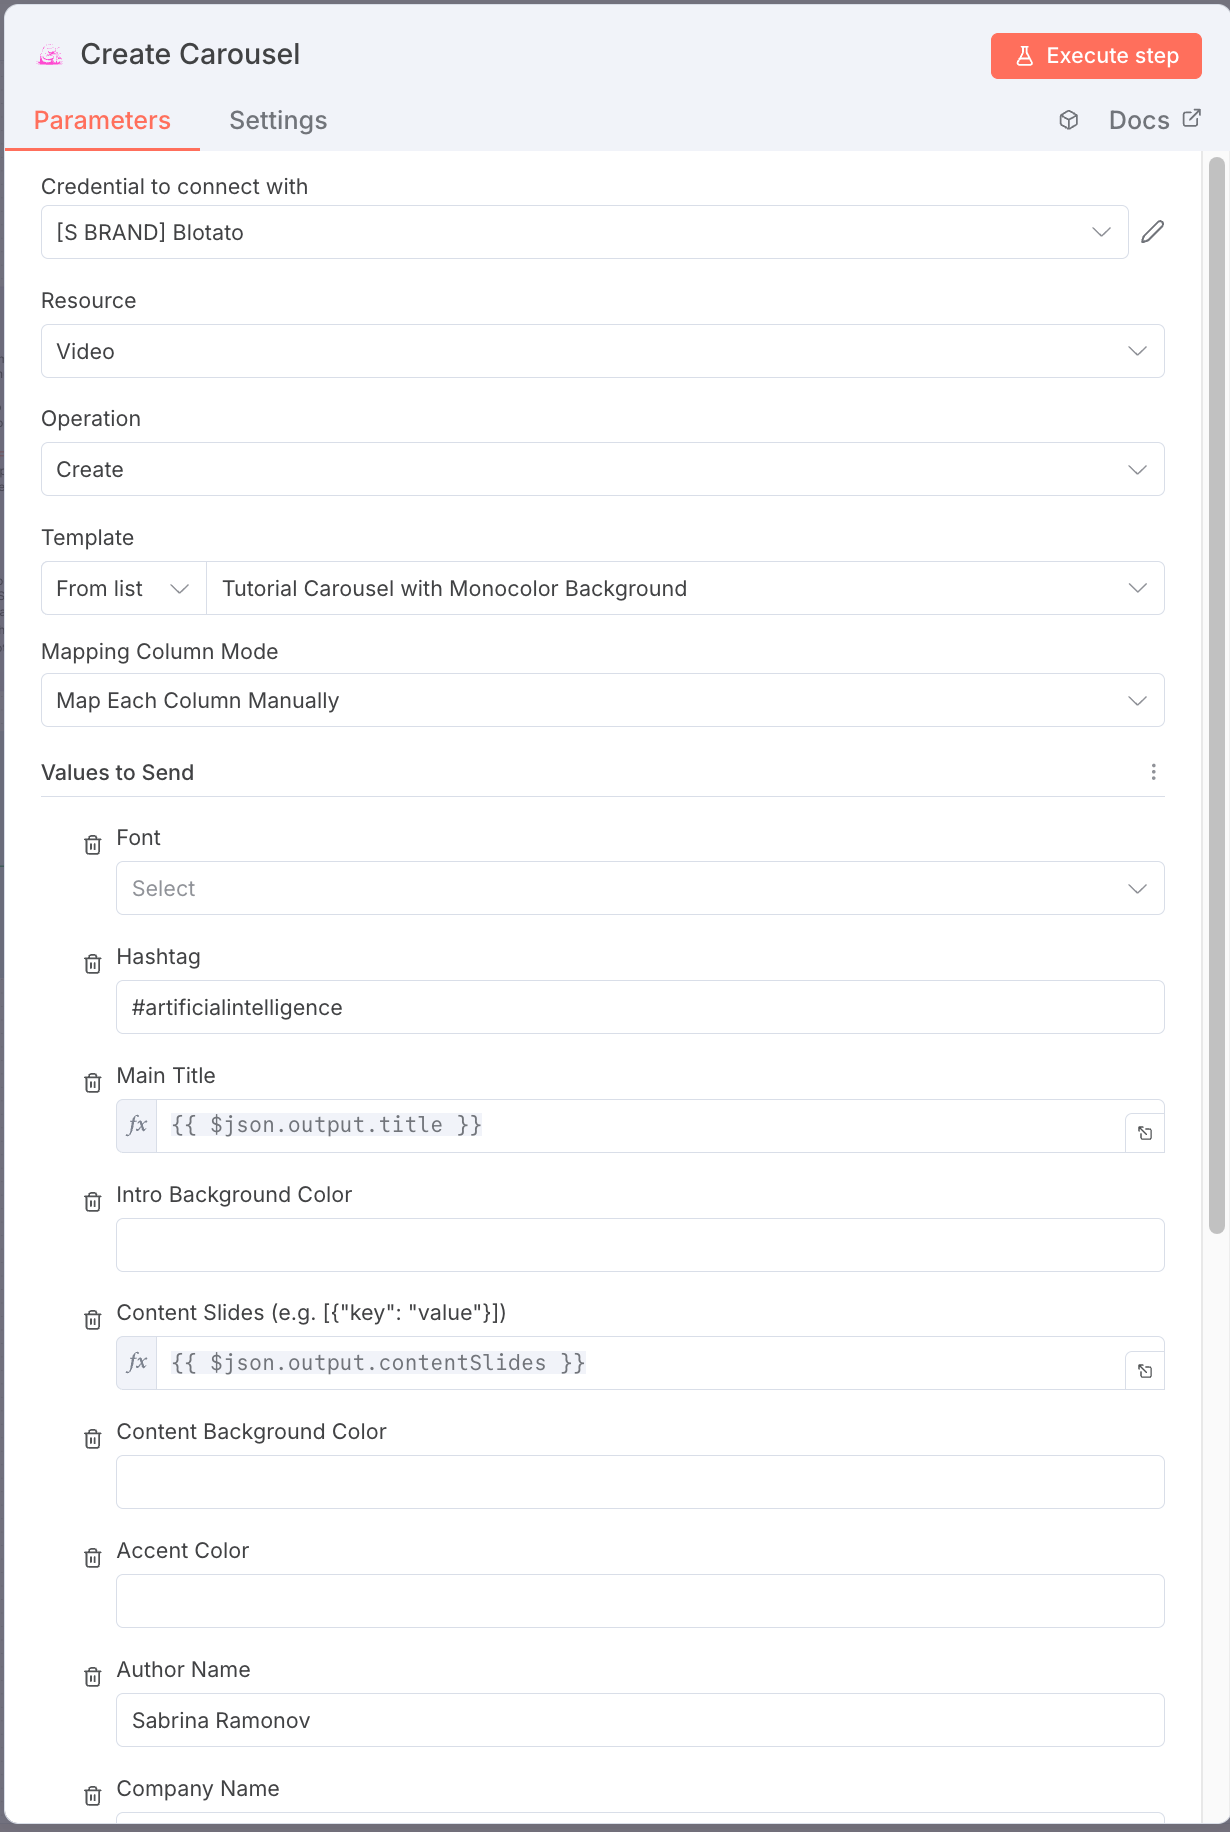The width and height of the screenshot is (1230, 1832).
Task: Delete the Font field with trash icon
Action: 93,845
